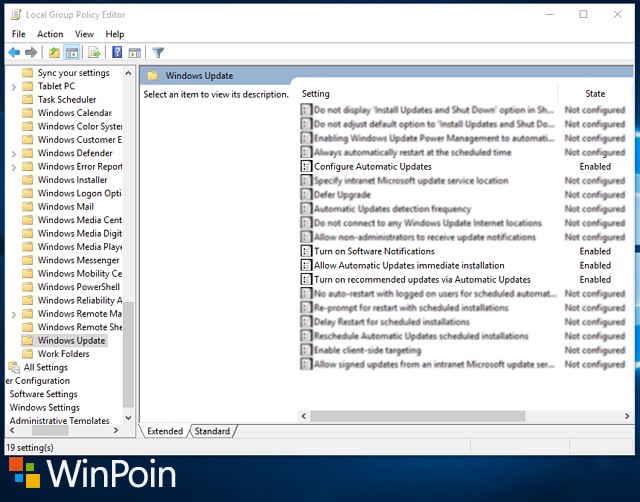Screen dimensions: 640x502
Task: Click the Work Folders folder icon
Action: 27,354
